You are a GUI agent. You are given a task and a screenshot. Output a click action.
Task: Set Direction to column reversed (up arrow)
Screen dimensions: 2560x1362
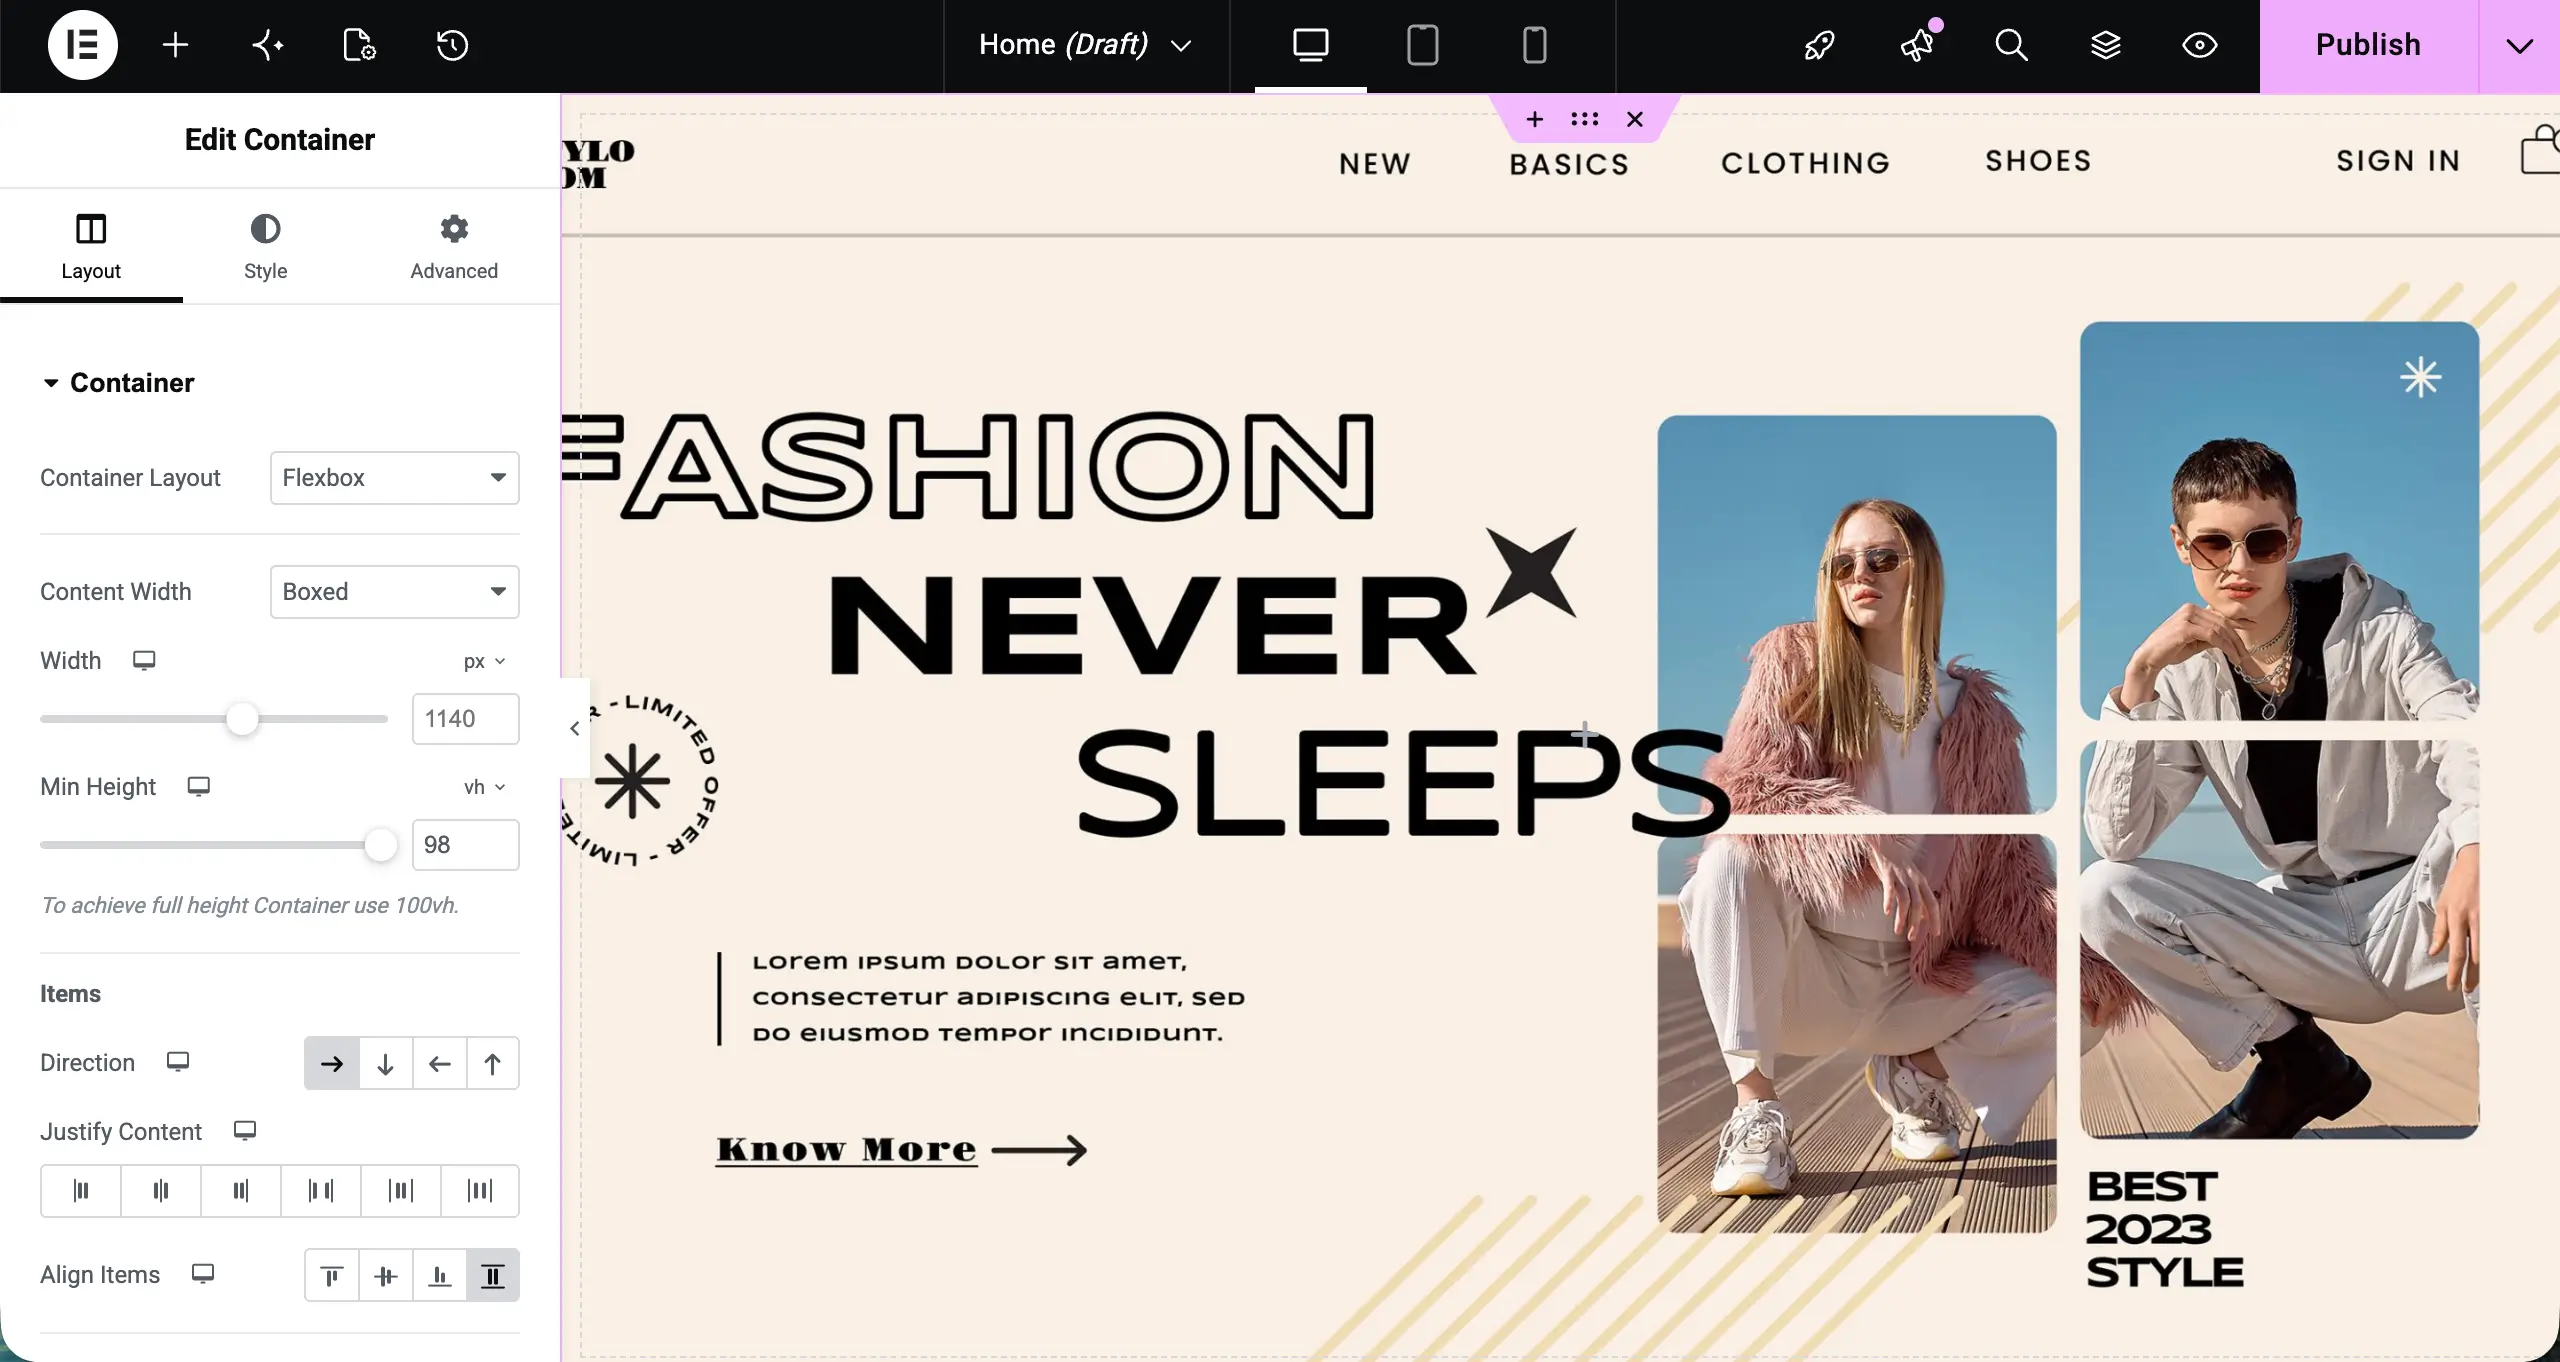pyautogui.click(x=493, y=1063)
